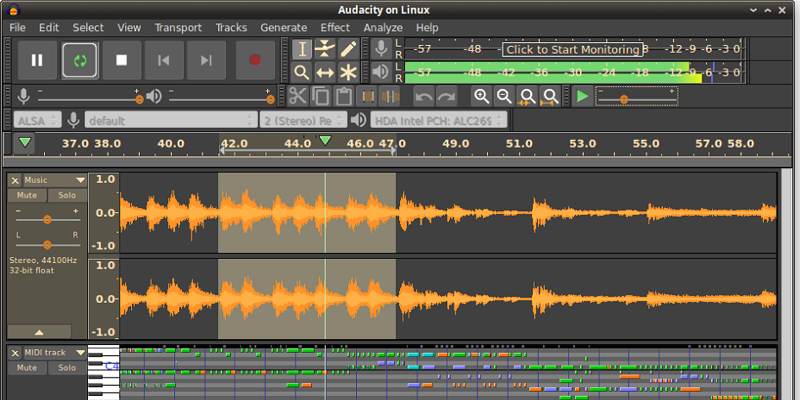
Task: Zoom out on the waveform
Action: pos(504,96)
